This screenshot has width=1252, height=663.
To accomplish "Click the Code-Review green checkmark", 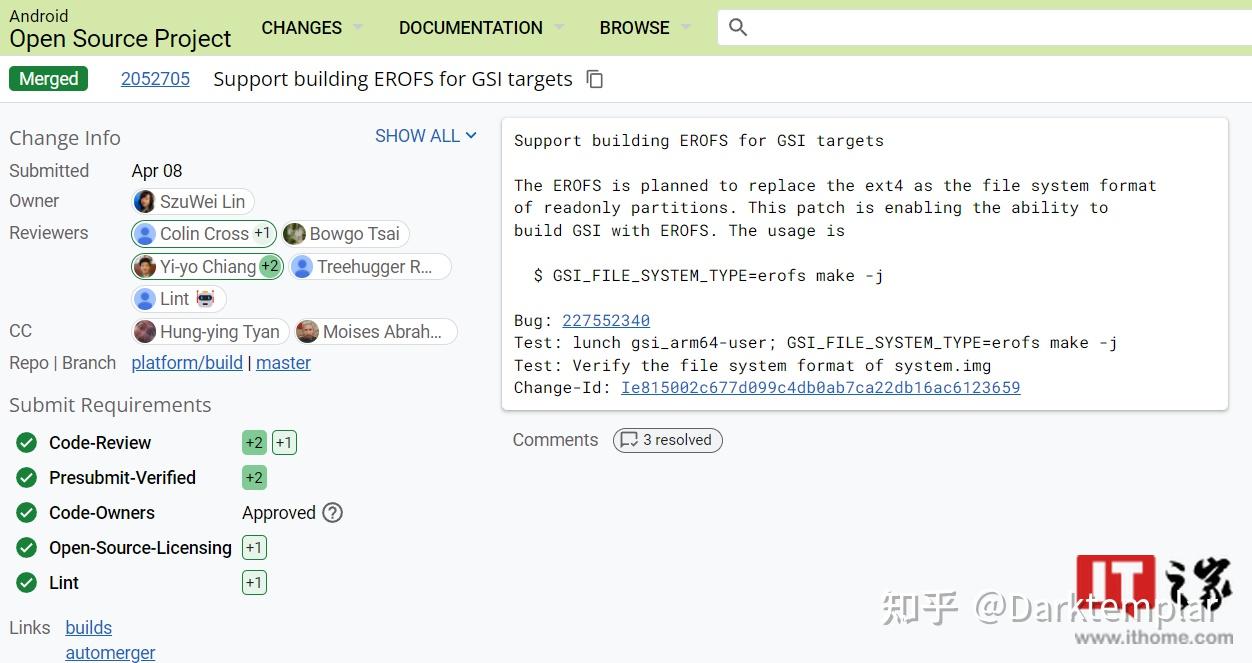I will coord(26,442).
